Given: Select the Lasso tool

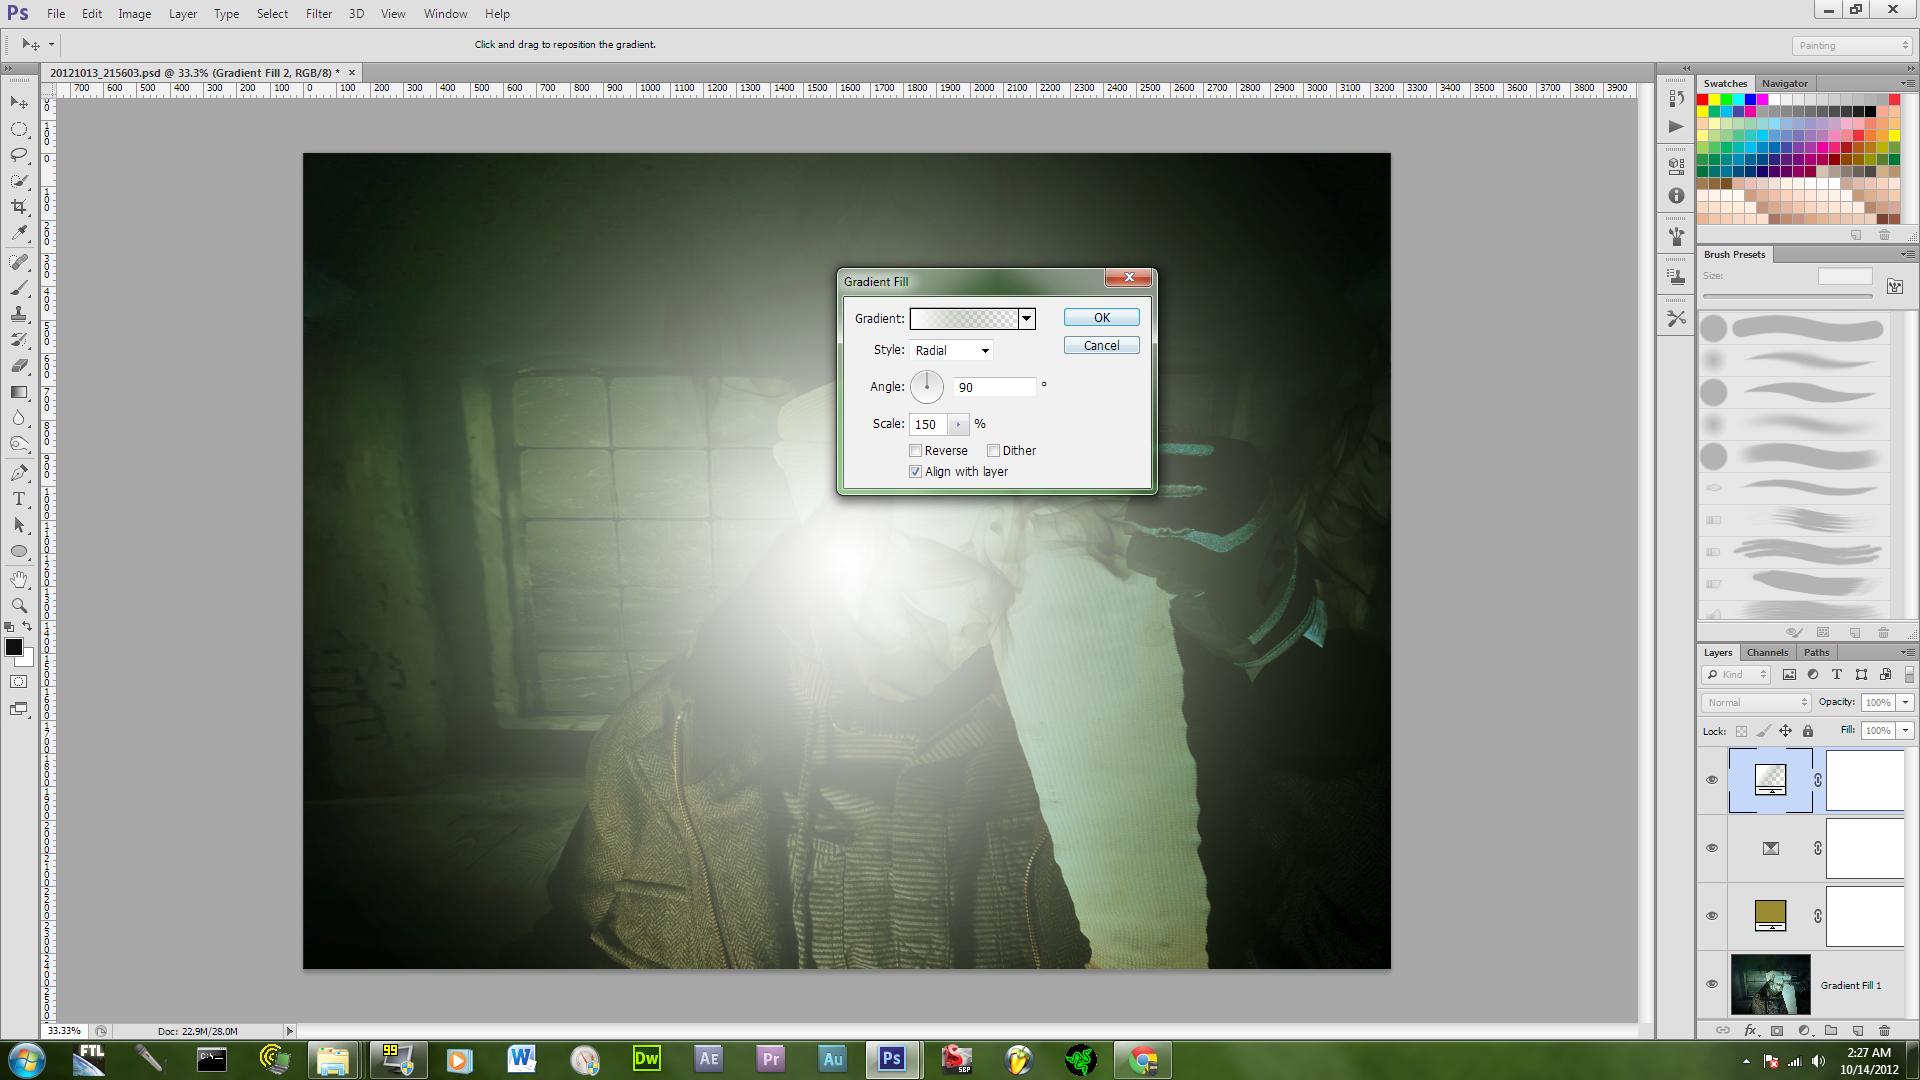Looking at the screenshot, I should click(x=19, y=155).
